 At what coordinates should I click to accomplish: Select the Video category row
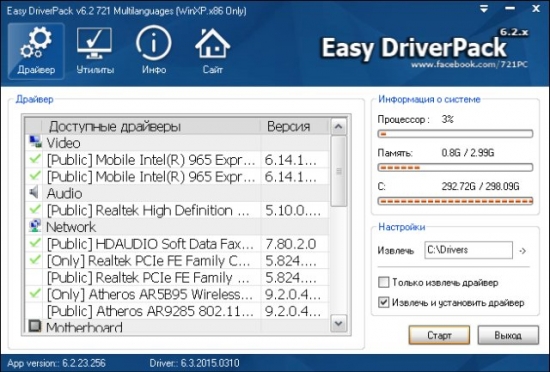pyautogui.click(x=177, y=143)
